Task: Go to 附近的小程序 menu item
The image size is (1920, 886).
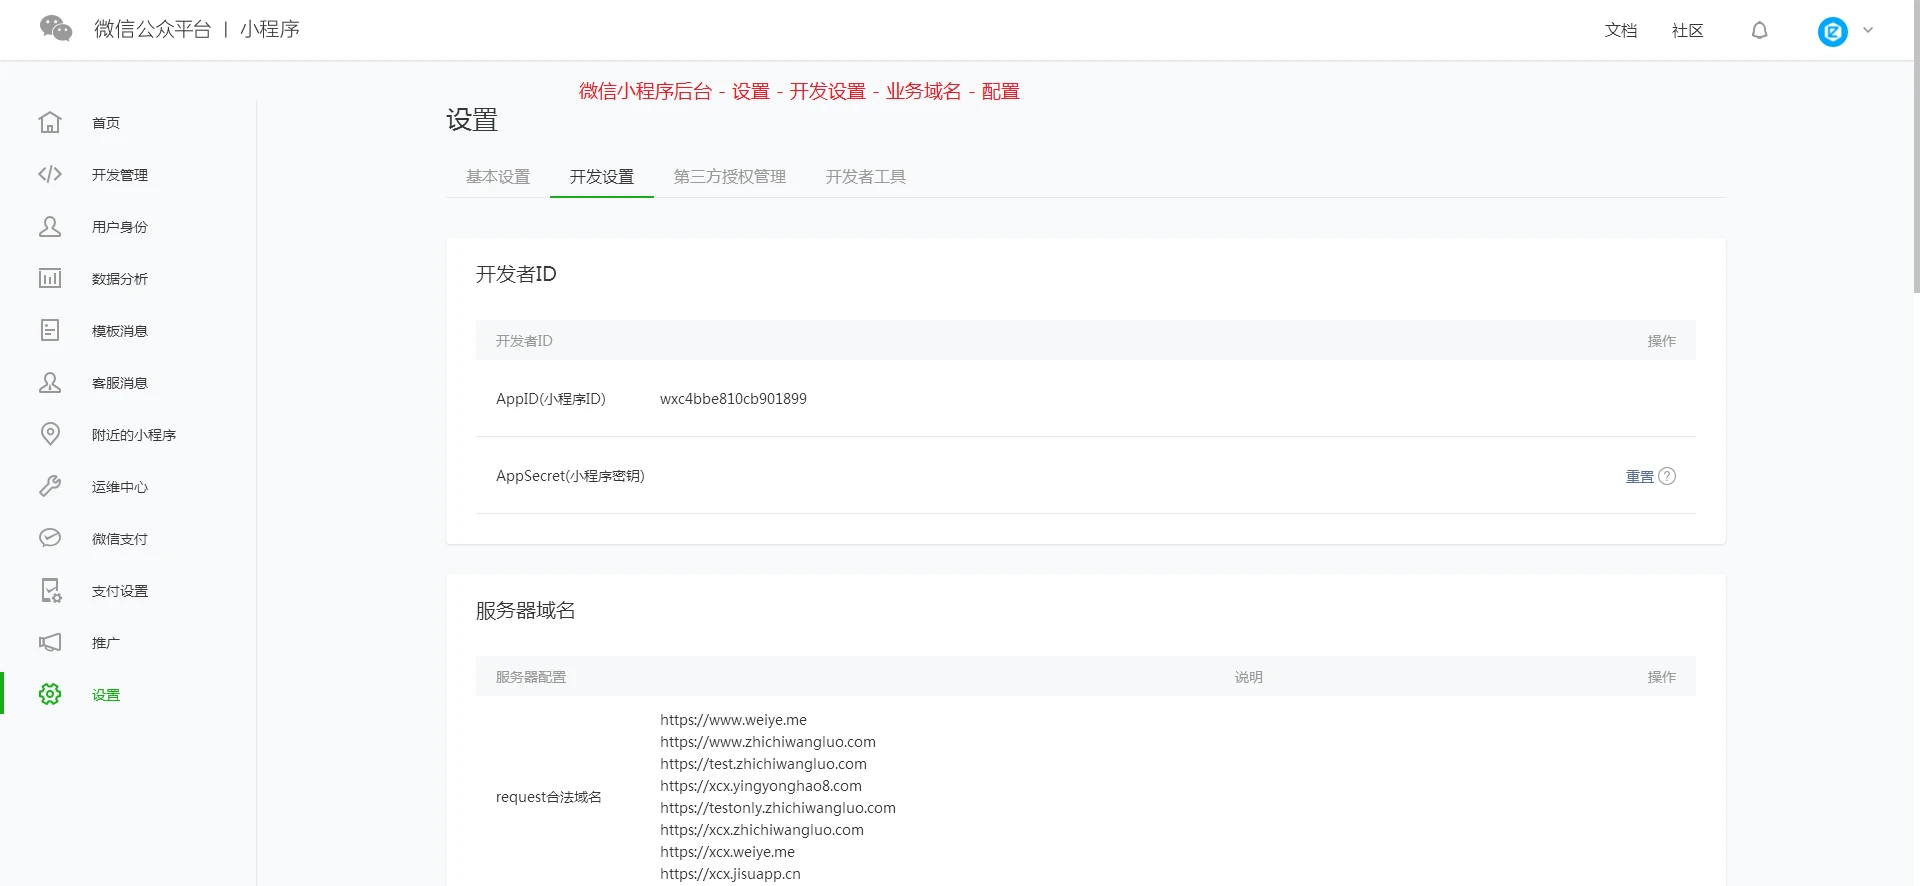Action: pos(134,435)
